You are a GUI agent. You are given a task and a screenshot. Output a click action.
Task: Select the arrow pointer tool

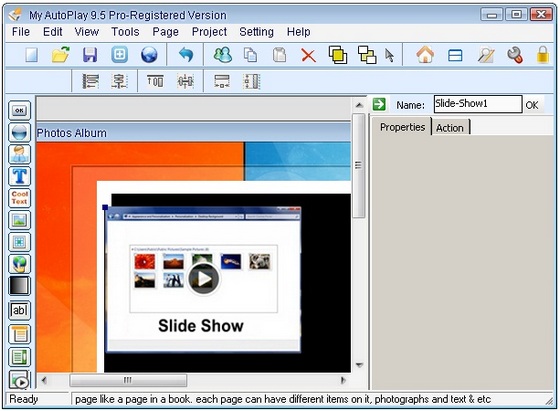pos(390,55)
